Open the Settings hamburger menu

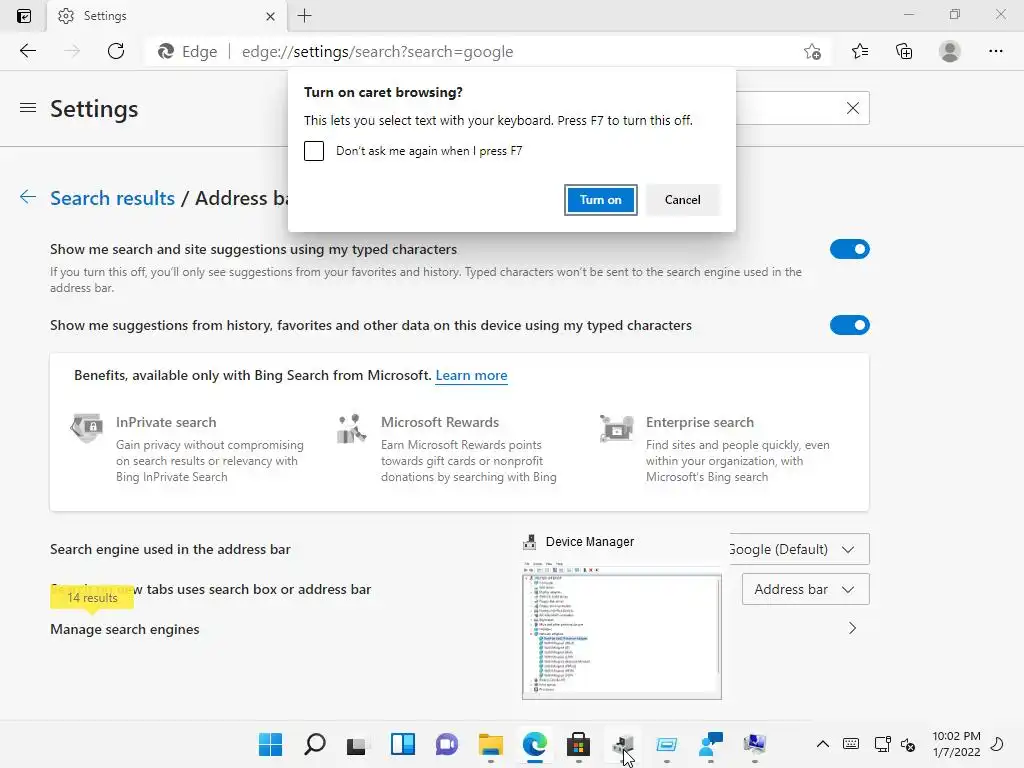point(27,108)
